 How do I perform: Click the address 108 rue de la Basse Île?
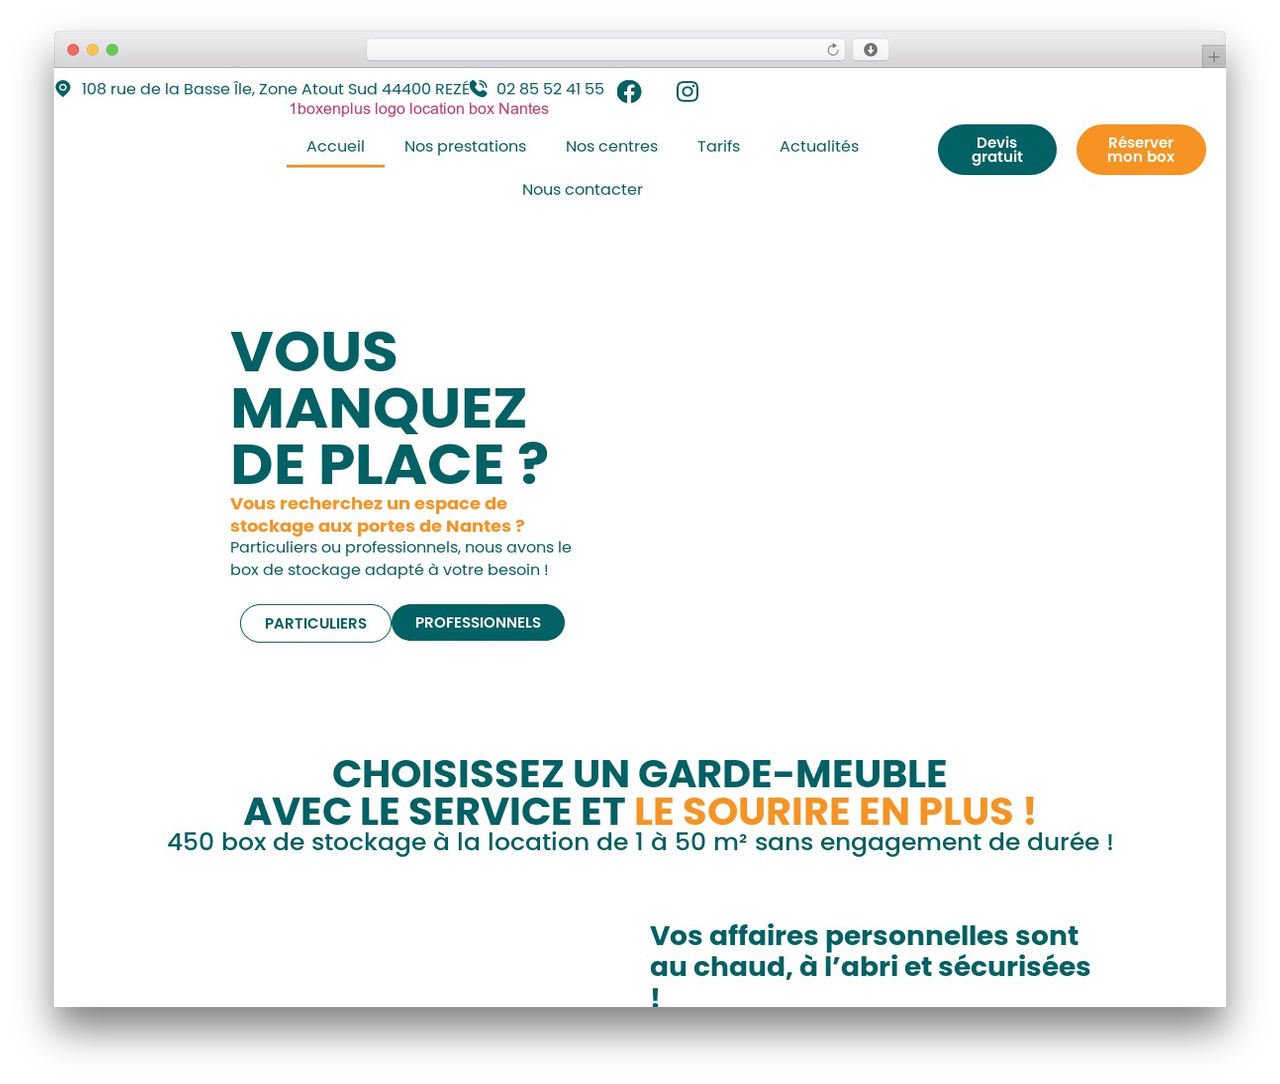[275, 89]
